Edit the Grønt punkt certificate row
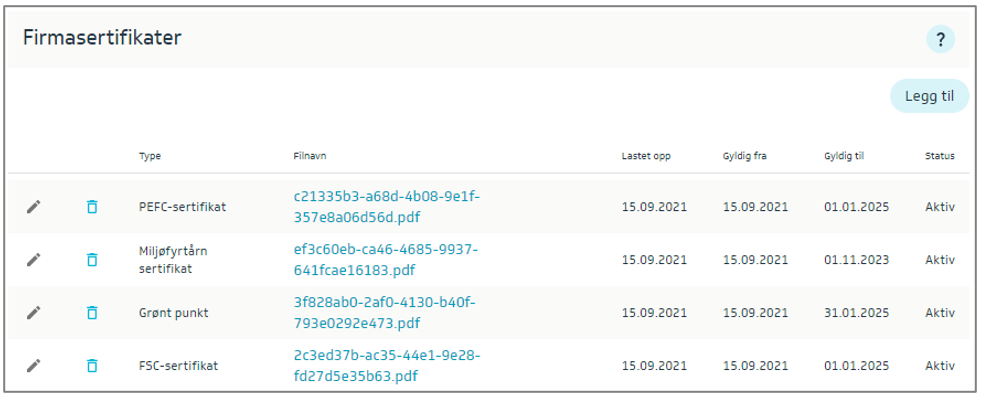The height and width of the screenshot is (398, 982). 34,313
